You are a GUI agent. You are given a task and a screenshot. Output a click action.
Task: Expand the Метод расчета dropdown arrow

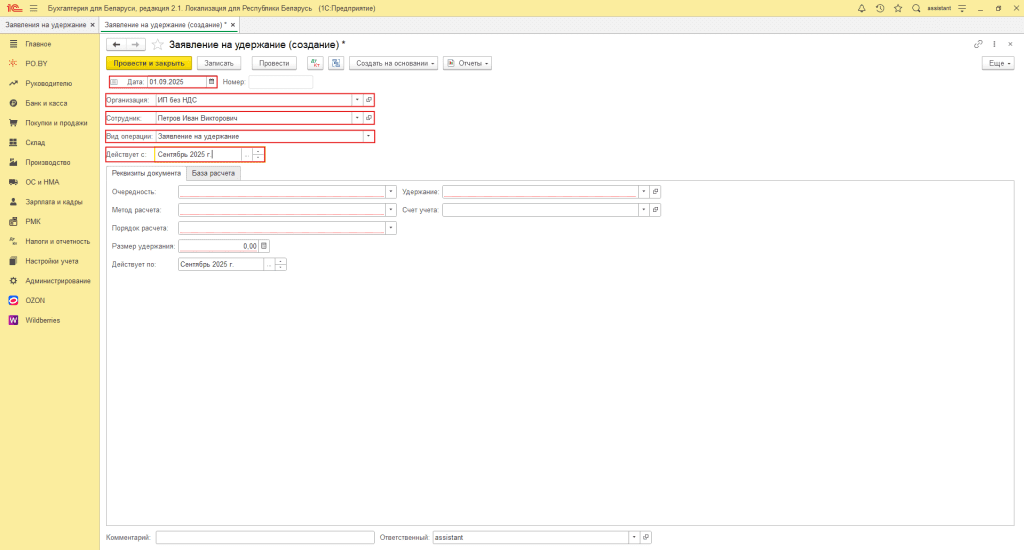tap(391, 210)
